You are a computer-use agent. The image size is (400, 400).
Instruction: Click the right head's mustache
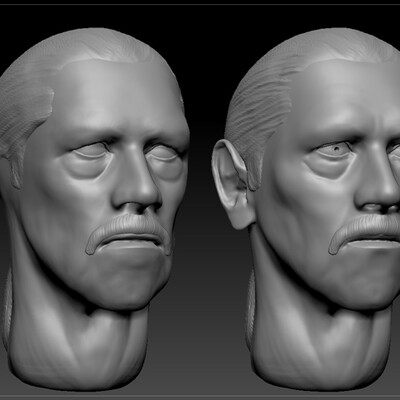pos(363,230)
